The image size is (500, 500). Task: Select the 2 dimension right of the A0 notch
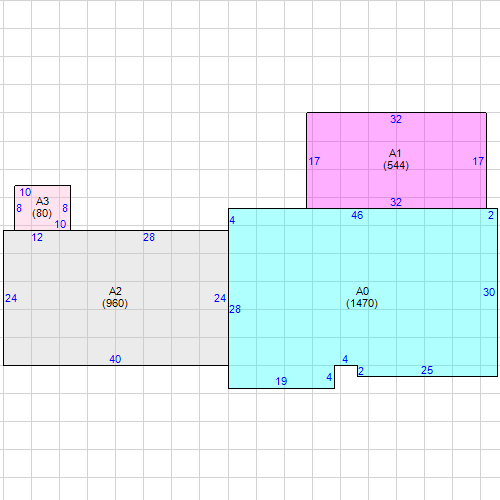tap(361, 371)
